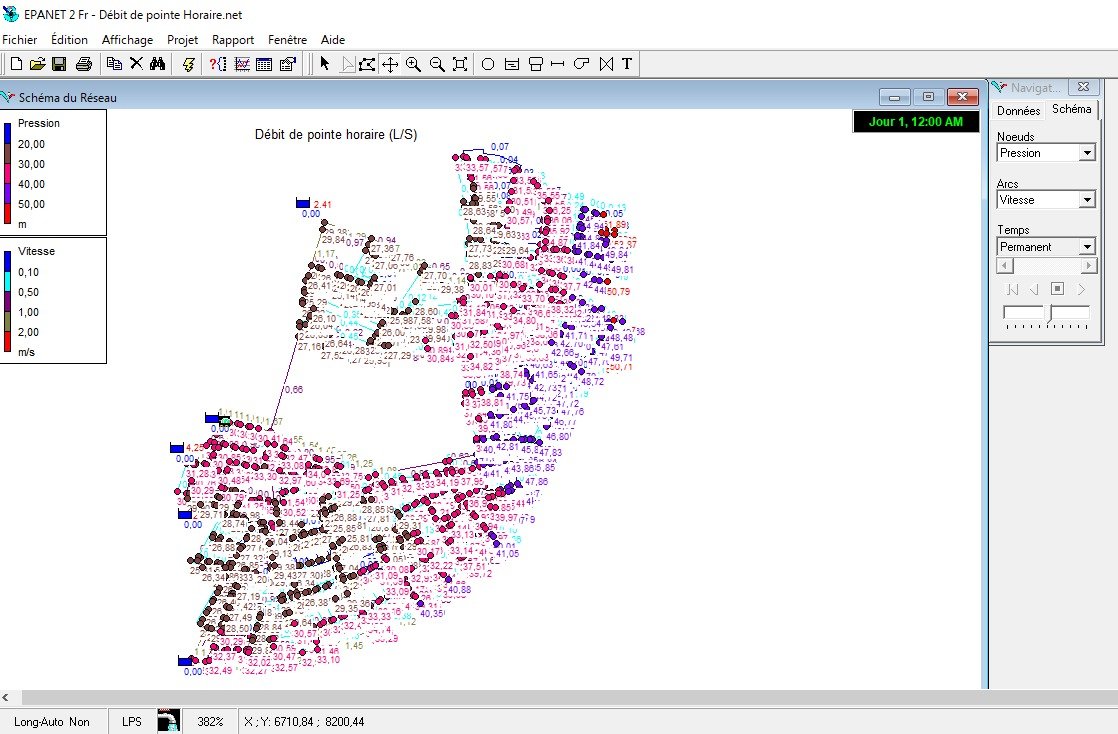This screenshot has height=734, width=1118.
Task: Open the Projet menu
Action: [x=183, y=40]
